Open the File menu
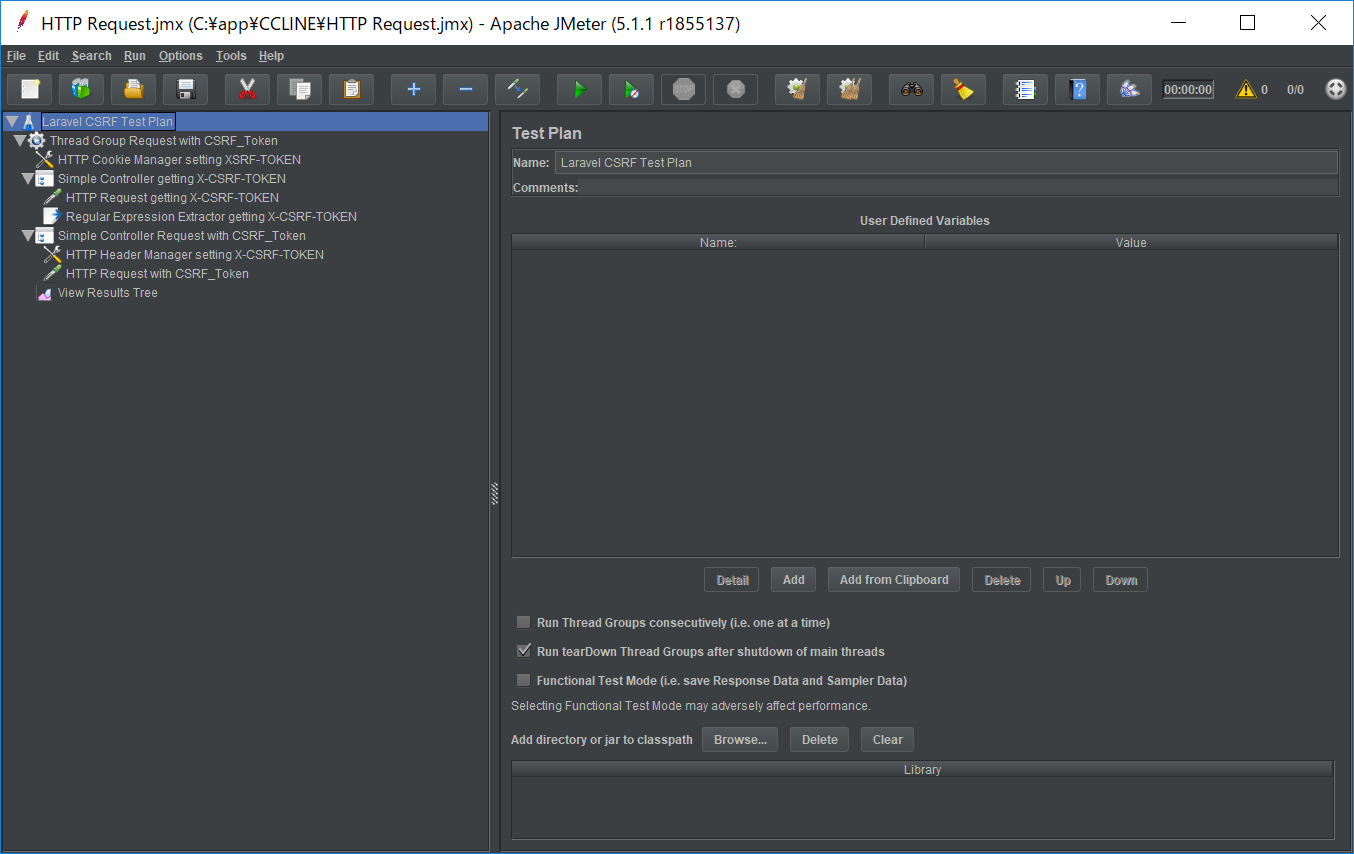Screen dimensions: 1354x854 click(x=16, y=56)
